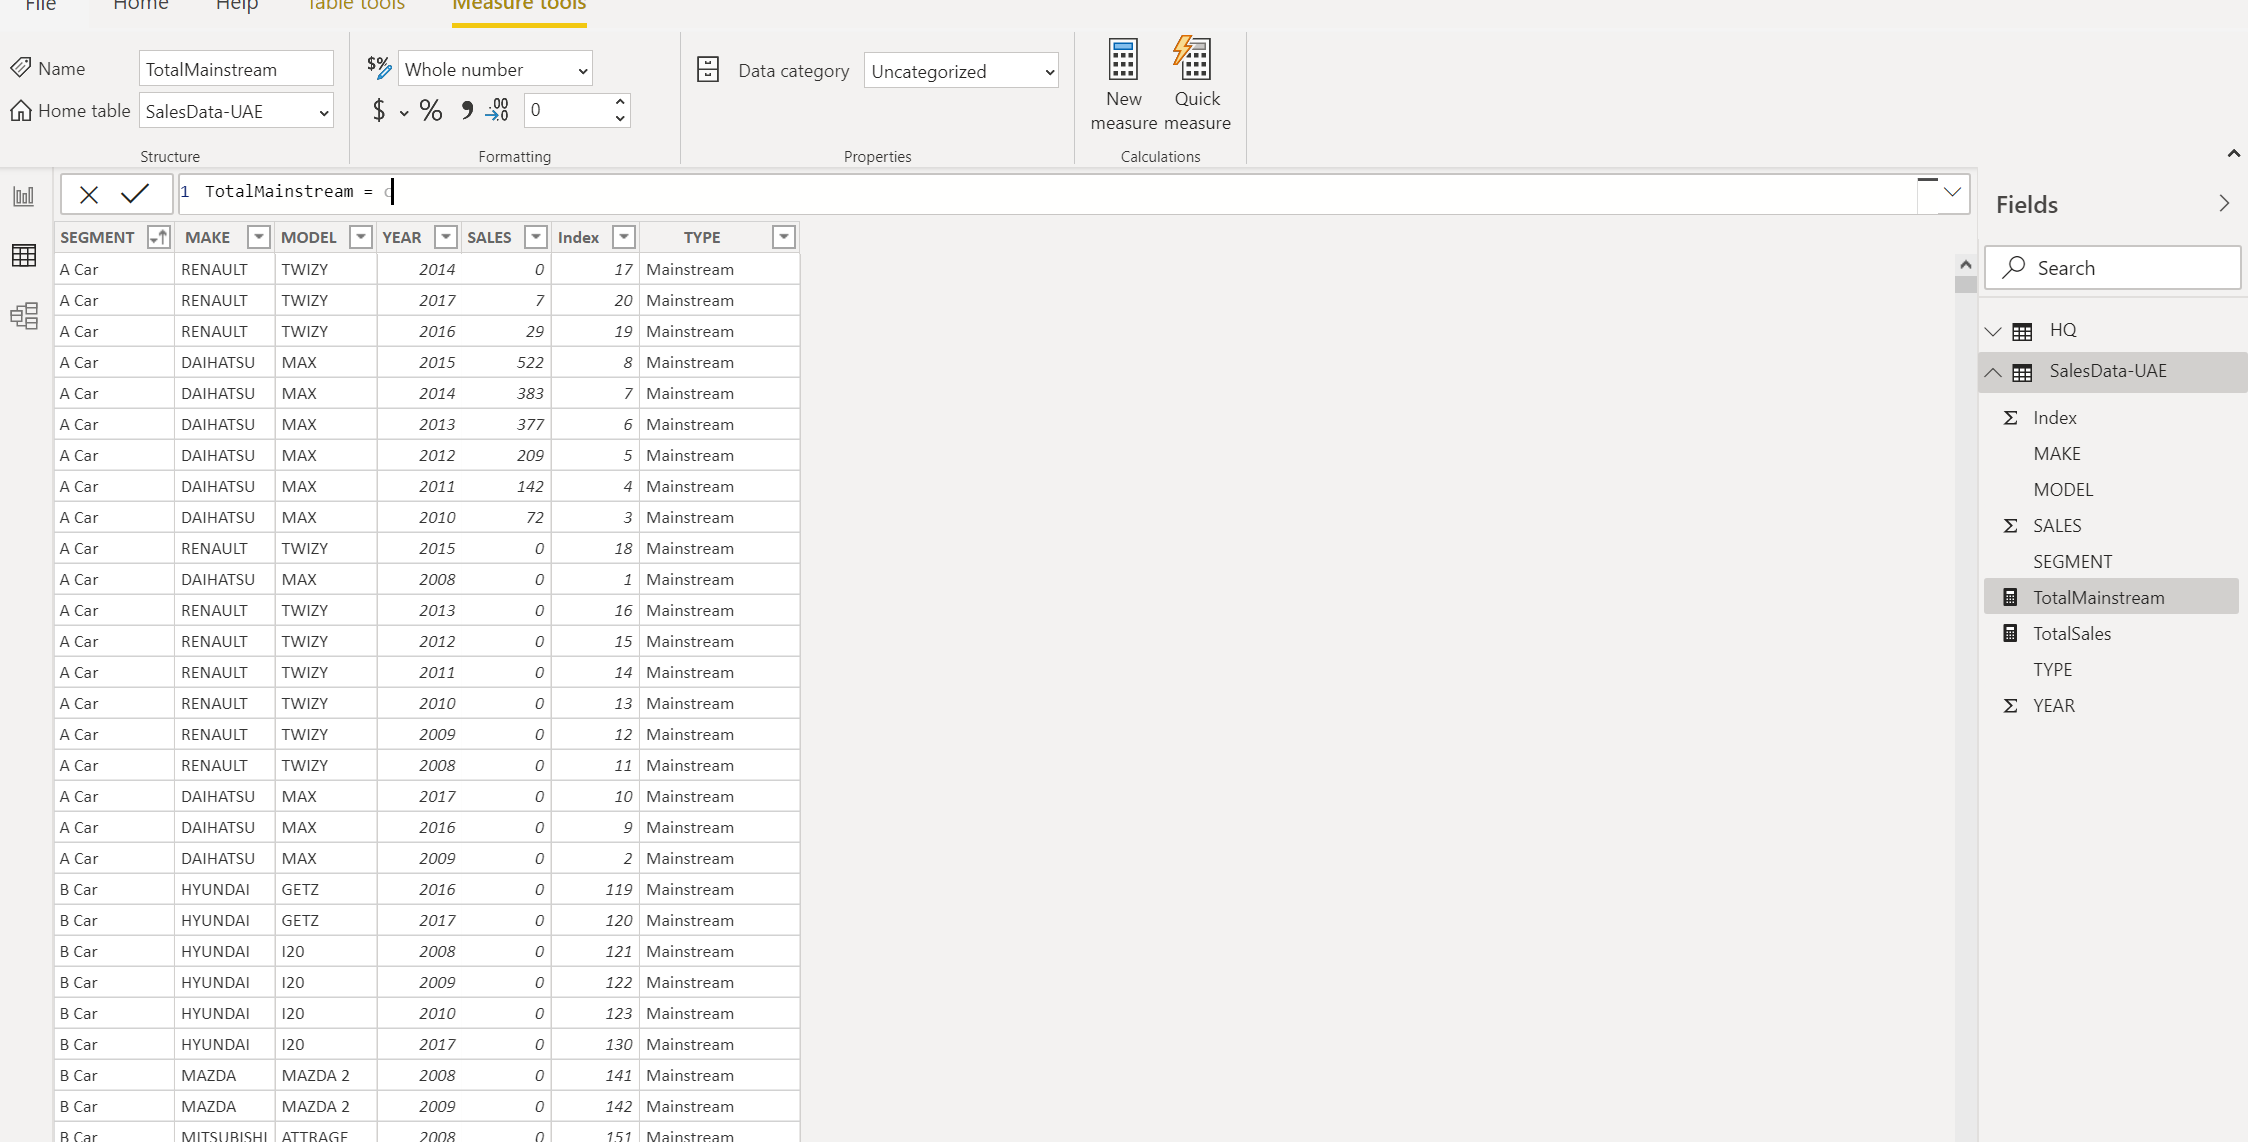Click the measure Name input field
2248x1142 pixels.
coord(236,69)
